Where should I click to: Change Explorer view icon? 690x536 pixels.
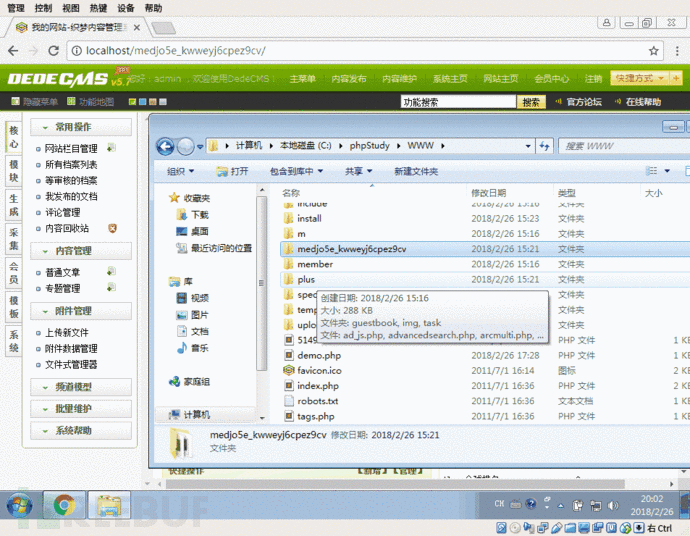click(x=651, y=171)
